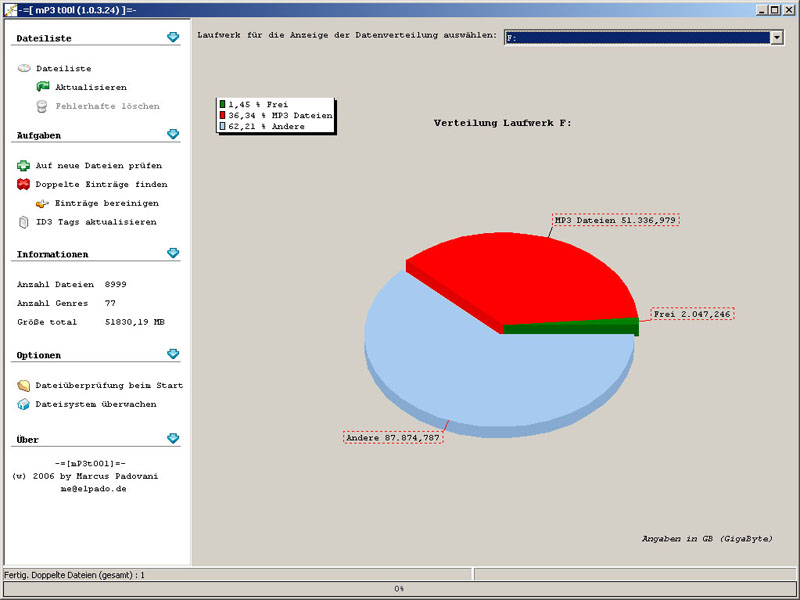
Task: Click the Fehlerhafte löschen link
Action: coord(108,106)
